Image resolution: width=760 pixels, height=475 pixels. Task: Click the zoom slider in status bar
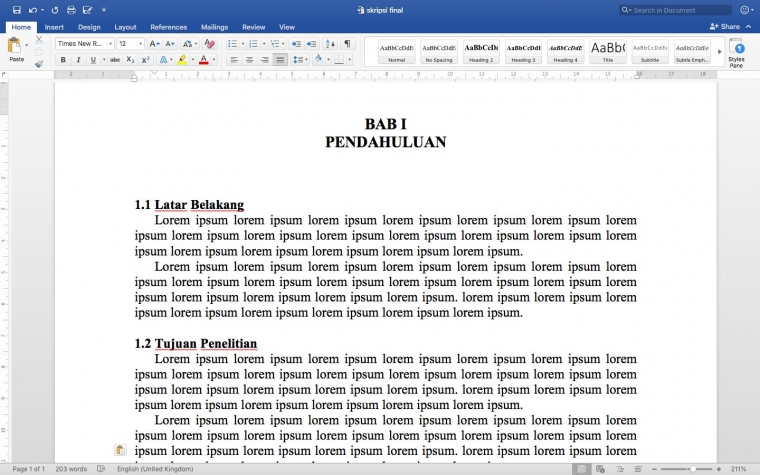[693, 469]
